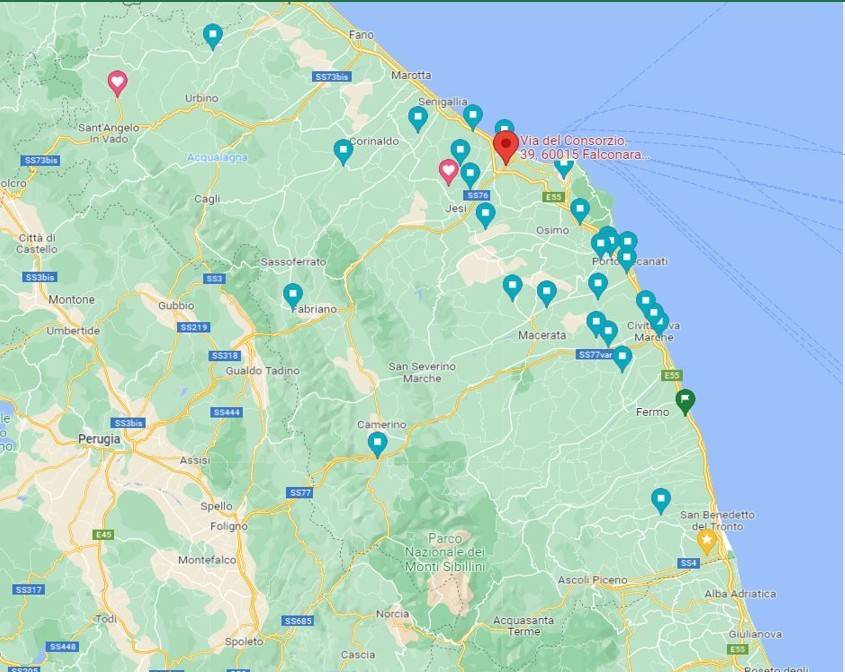Click the Urbino town label
Image resolution: width=845 pixels, height=672 pixels.
[x=202, y=98]
